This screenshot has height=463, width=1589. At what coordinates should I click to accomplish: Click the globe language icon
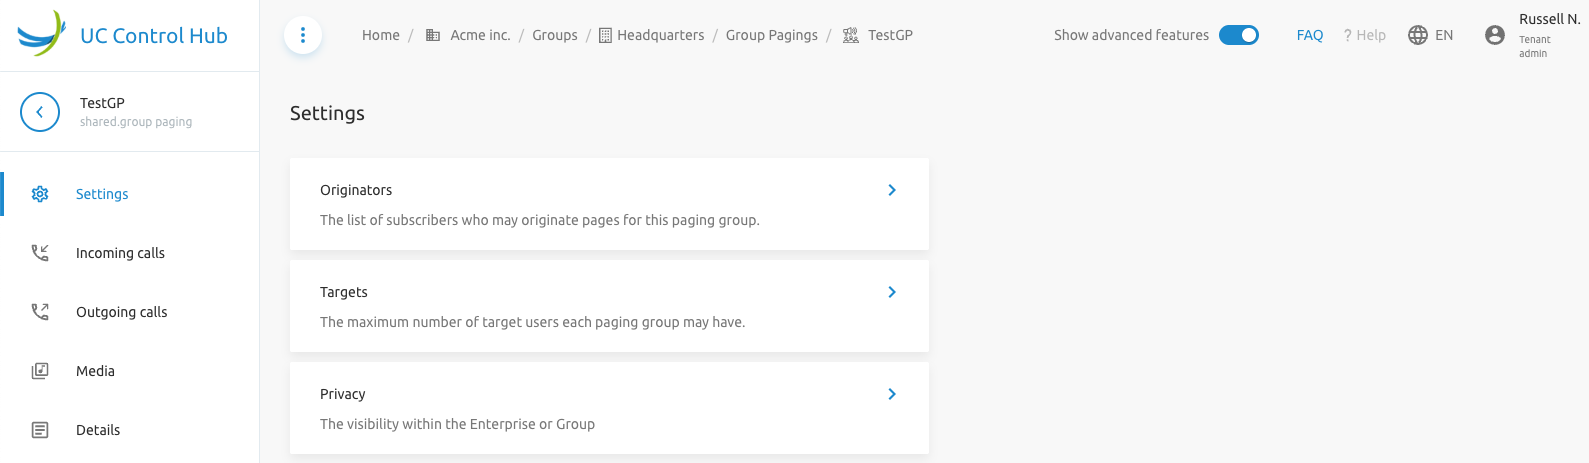point(1418,35)
